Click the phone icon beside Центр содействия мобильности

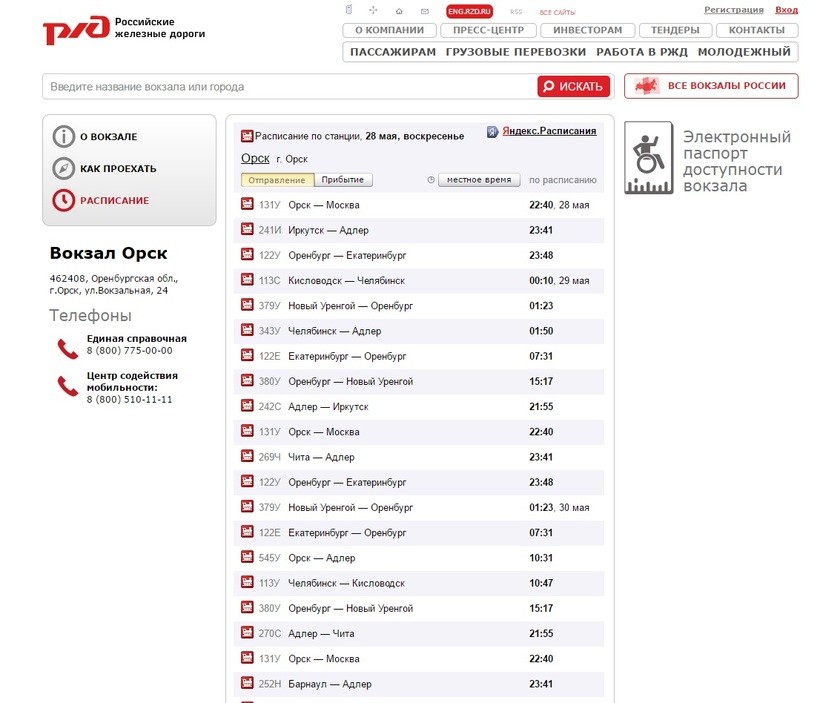(67, 386)
